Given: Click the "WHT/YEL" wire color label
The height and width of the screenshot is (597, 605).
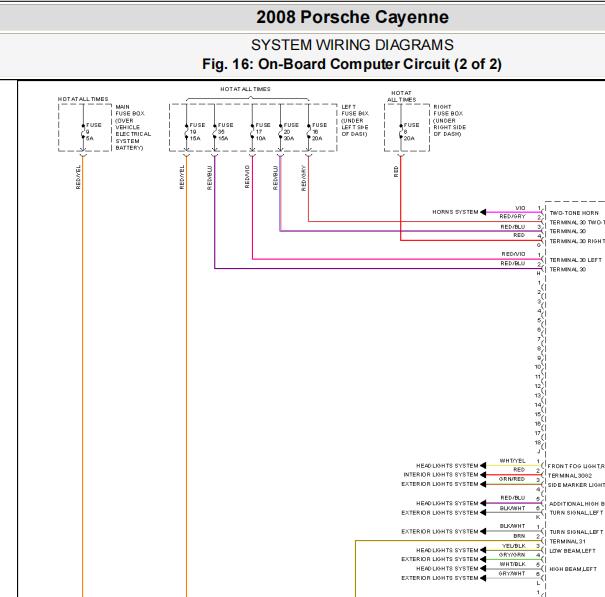Looking at the screenshot, I should pyautogui.click(x=512, y=461).
